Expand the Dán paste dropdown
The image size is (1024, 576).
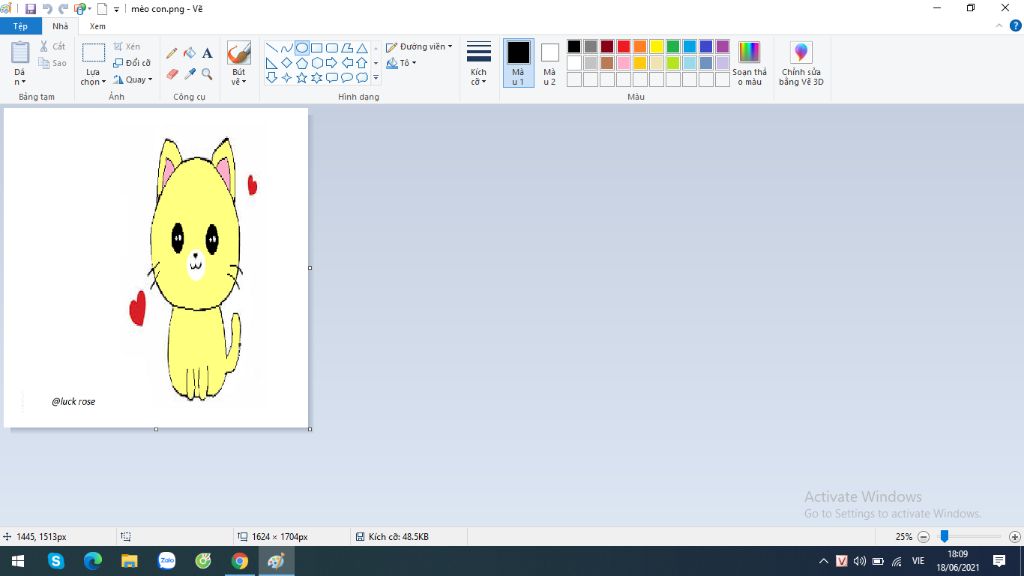20,77
